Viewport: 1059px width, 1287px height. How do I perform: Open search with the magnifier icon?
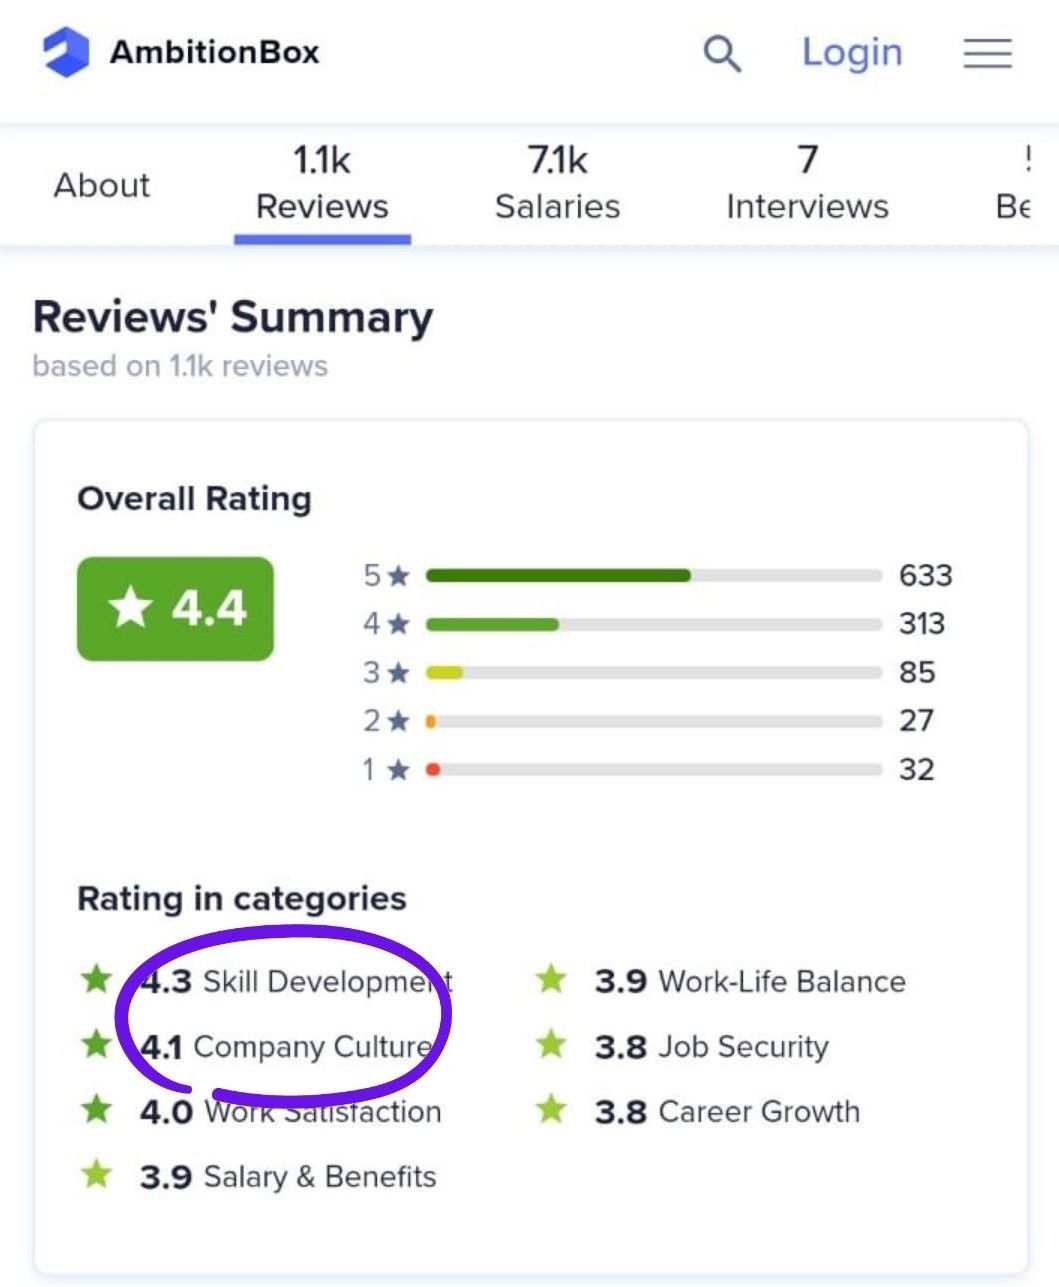(x=721, y=53)
